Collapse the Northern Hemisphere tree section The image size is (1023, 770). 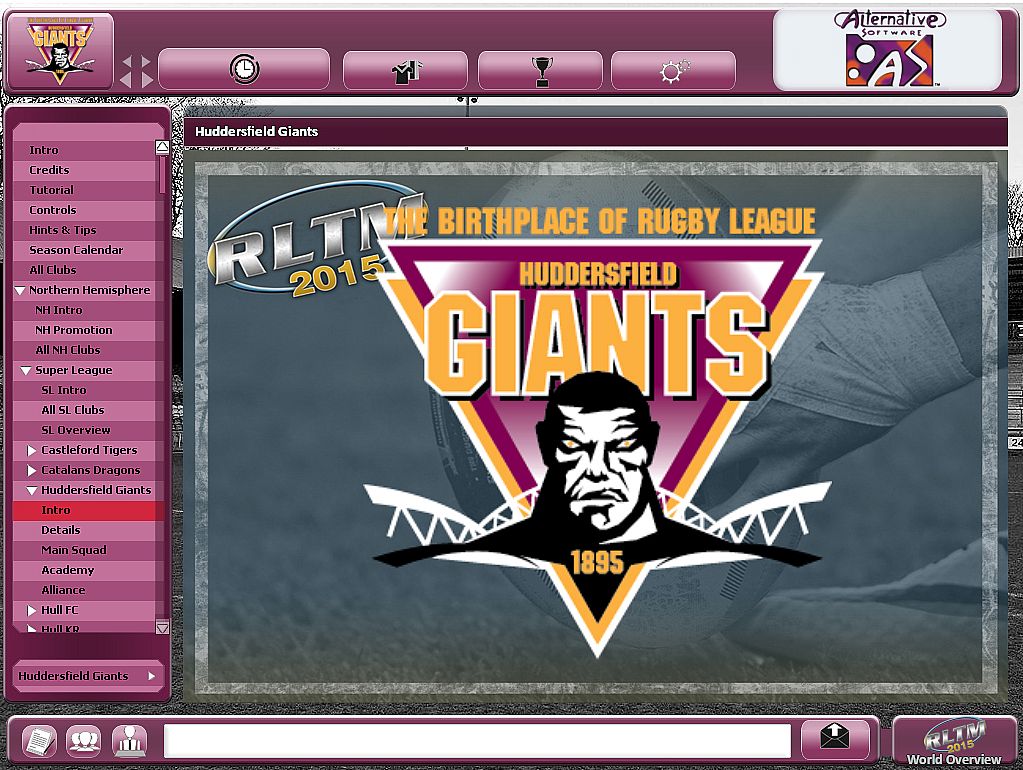[x=20, y=290]
